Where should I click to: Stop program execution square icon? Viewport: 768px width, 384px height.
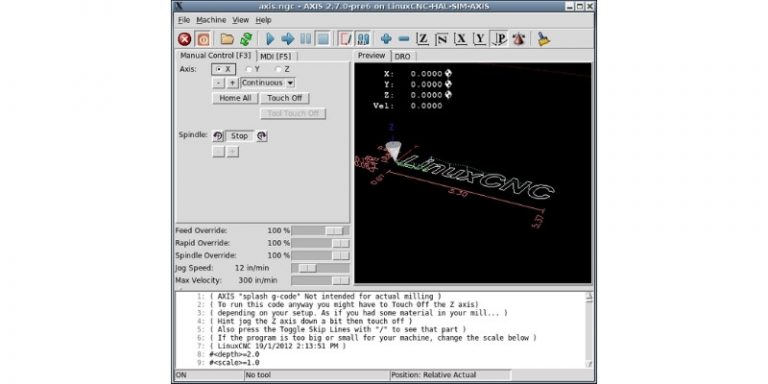coord(322,39)
